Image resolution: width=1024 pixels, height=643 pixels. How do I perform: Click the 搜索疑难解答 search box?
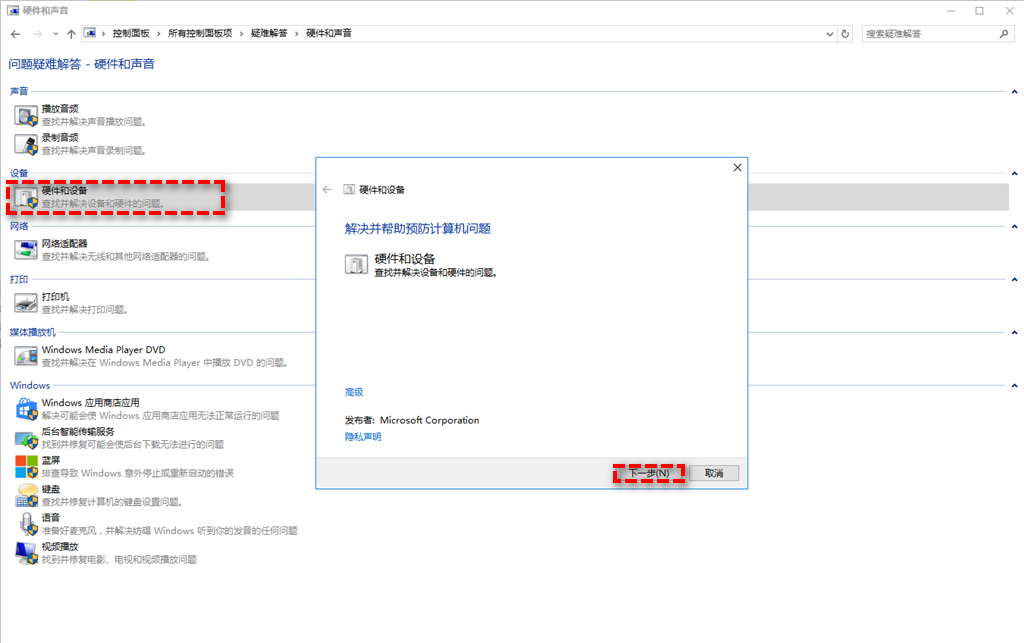click(930, 33)
